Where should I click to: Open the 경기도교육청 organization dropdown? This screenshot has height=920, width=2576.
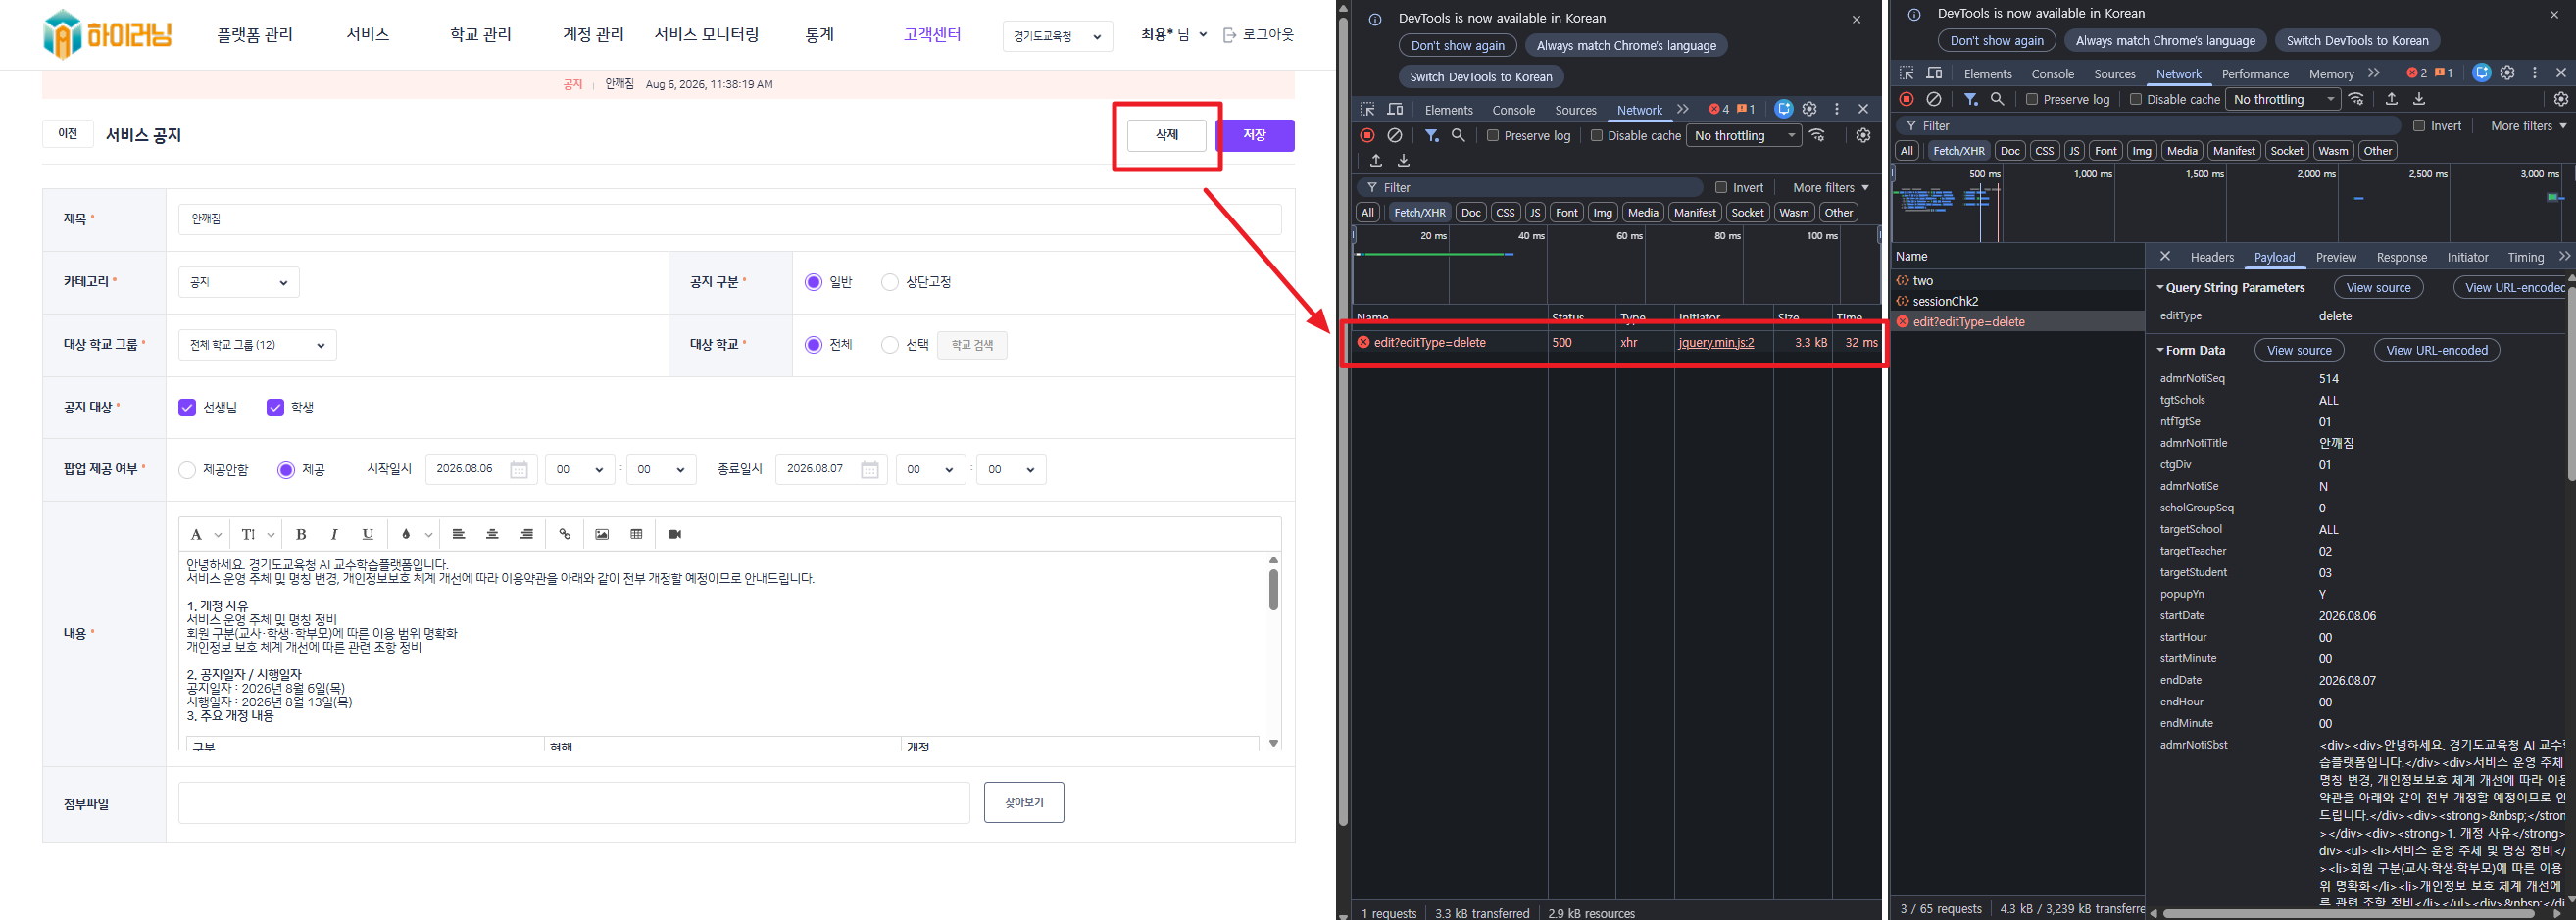1057,36
